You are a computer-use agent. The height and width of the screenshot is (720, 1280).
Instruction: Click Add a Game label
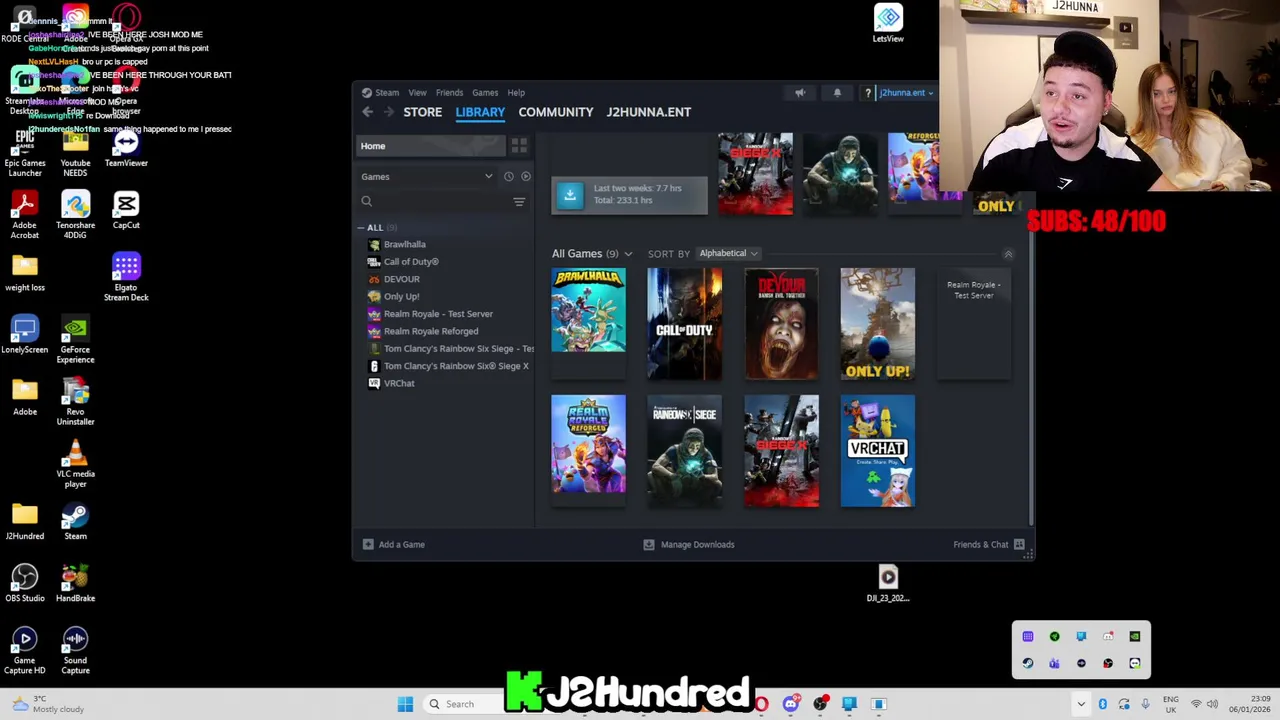tap(402, 545)
